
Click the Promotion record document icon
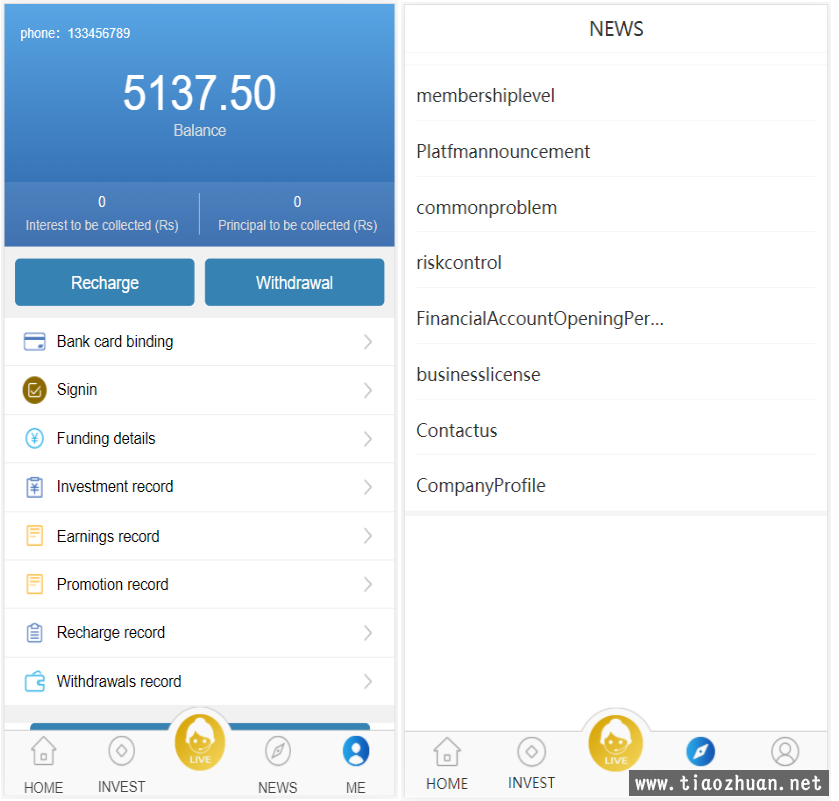[35, 584]
